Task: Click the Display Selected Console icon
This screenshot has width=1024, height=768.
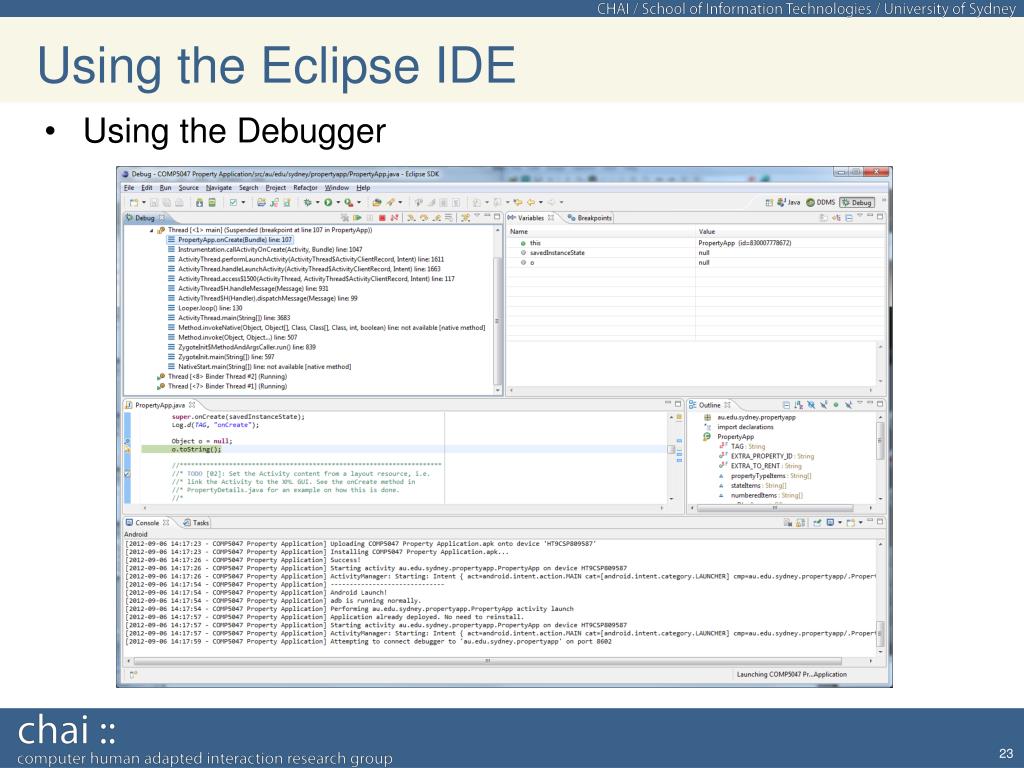Action: [x=830, y=522]
